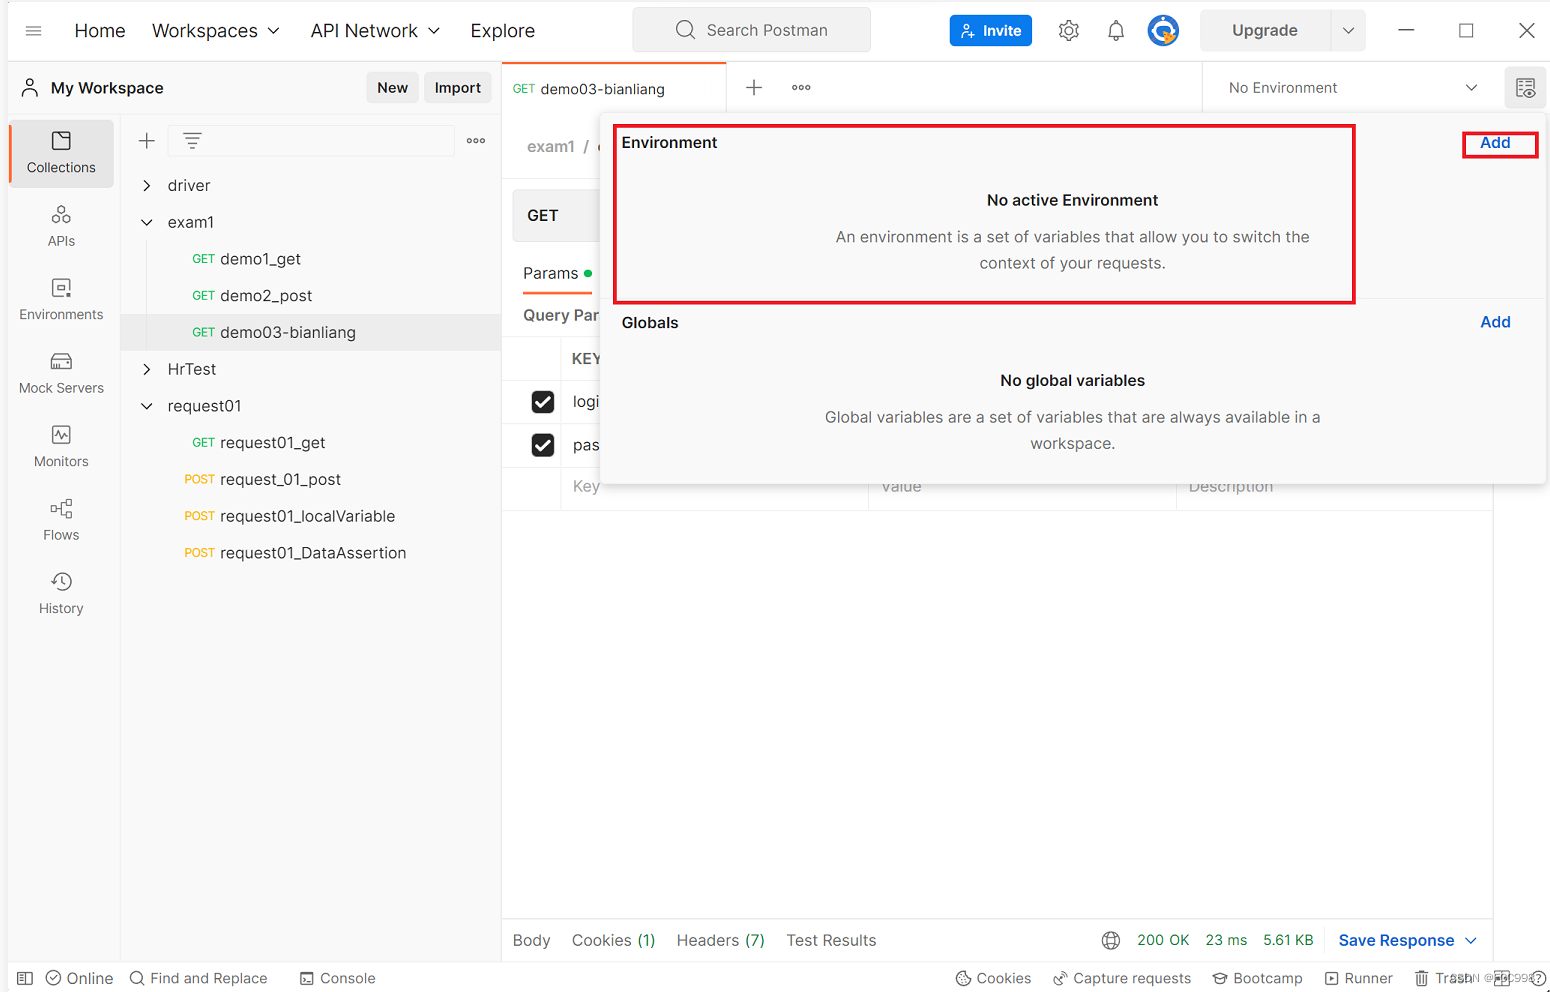Screen dimensions: 1550x992
Task: Click Add next to Environment
Action: [1495, 143]
